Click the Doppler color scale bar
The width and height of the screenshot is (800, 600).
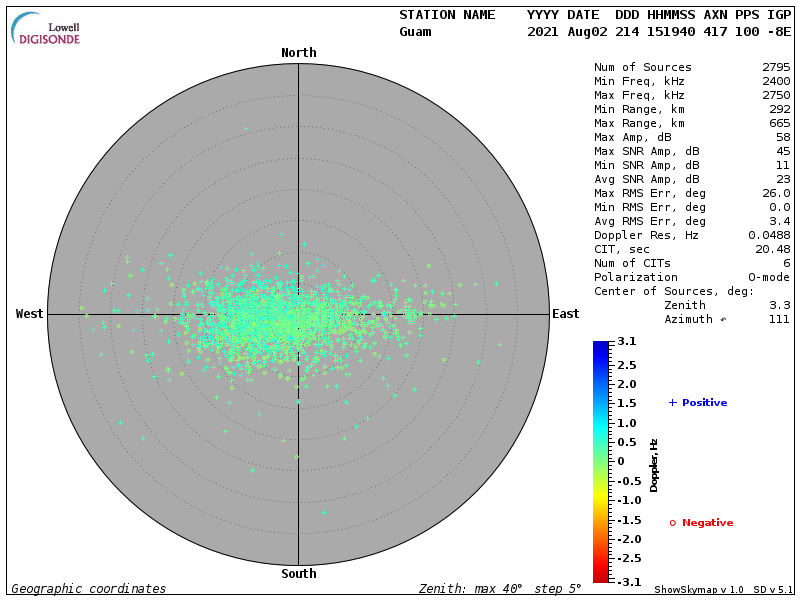600,461
